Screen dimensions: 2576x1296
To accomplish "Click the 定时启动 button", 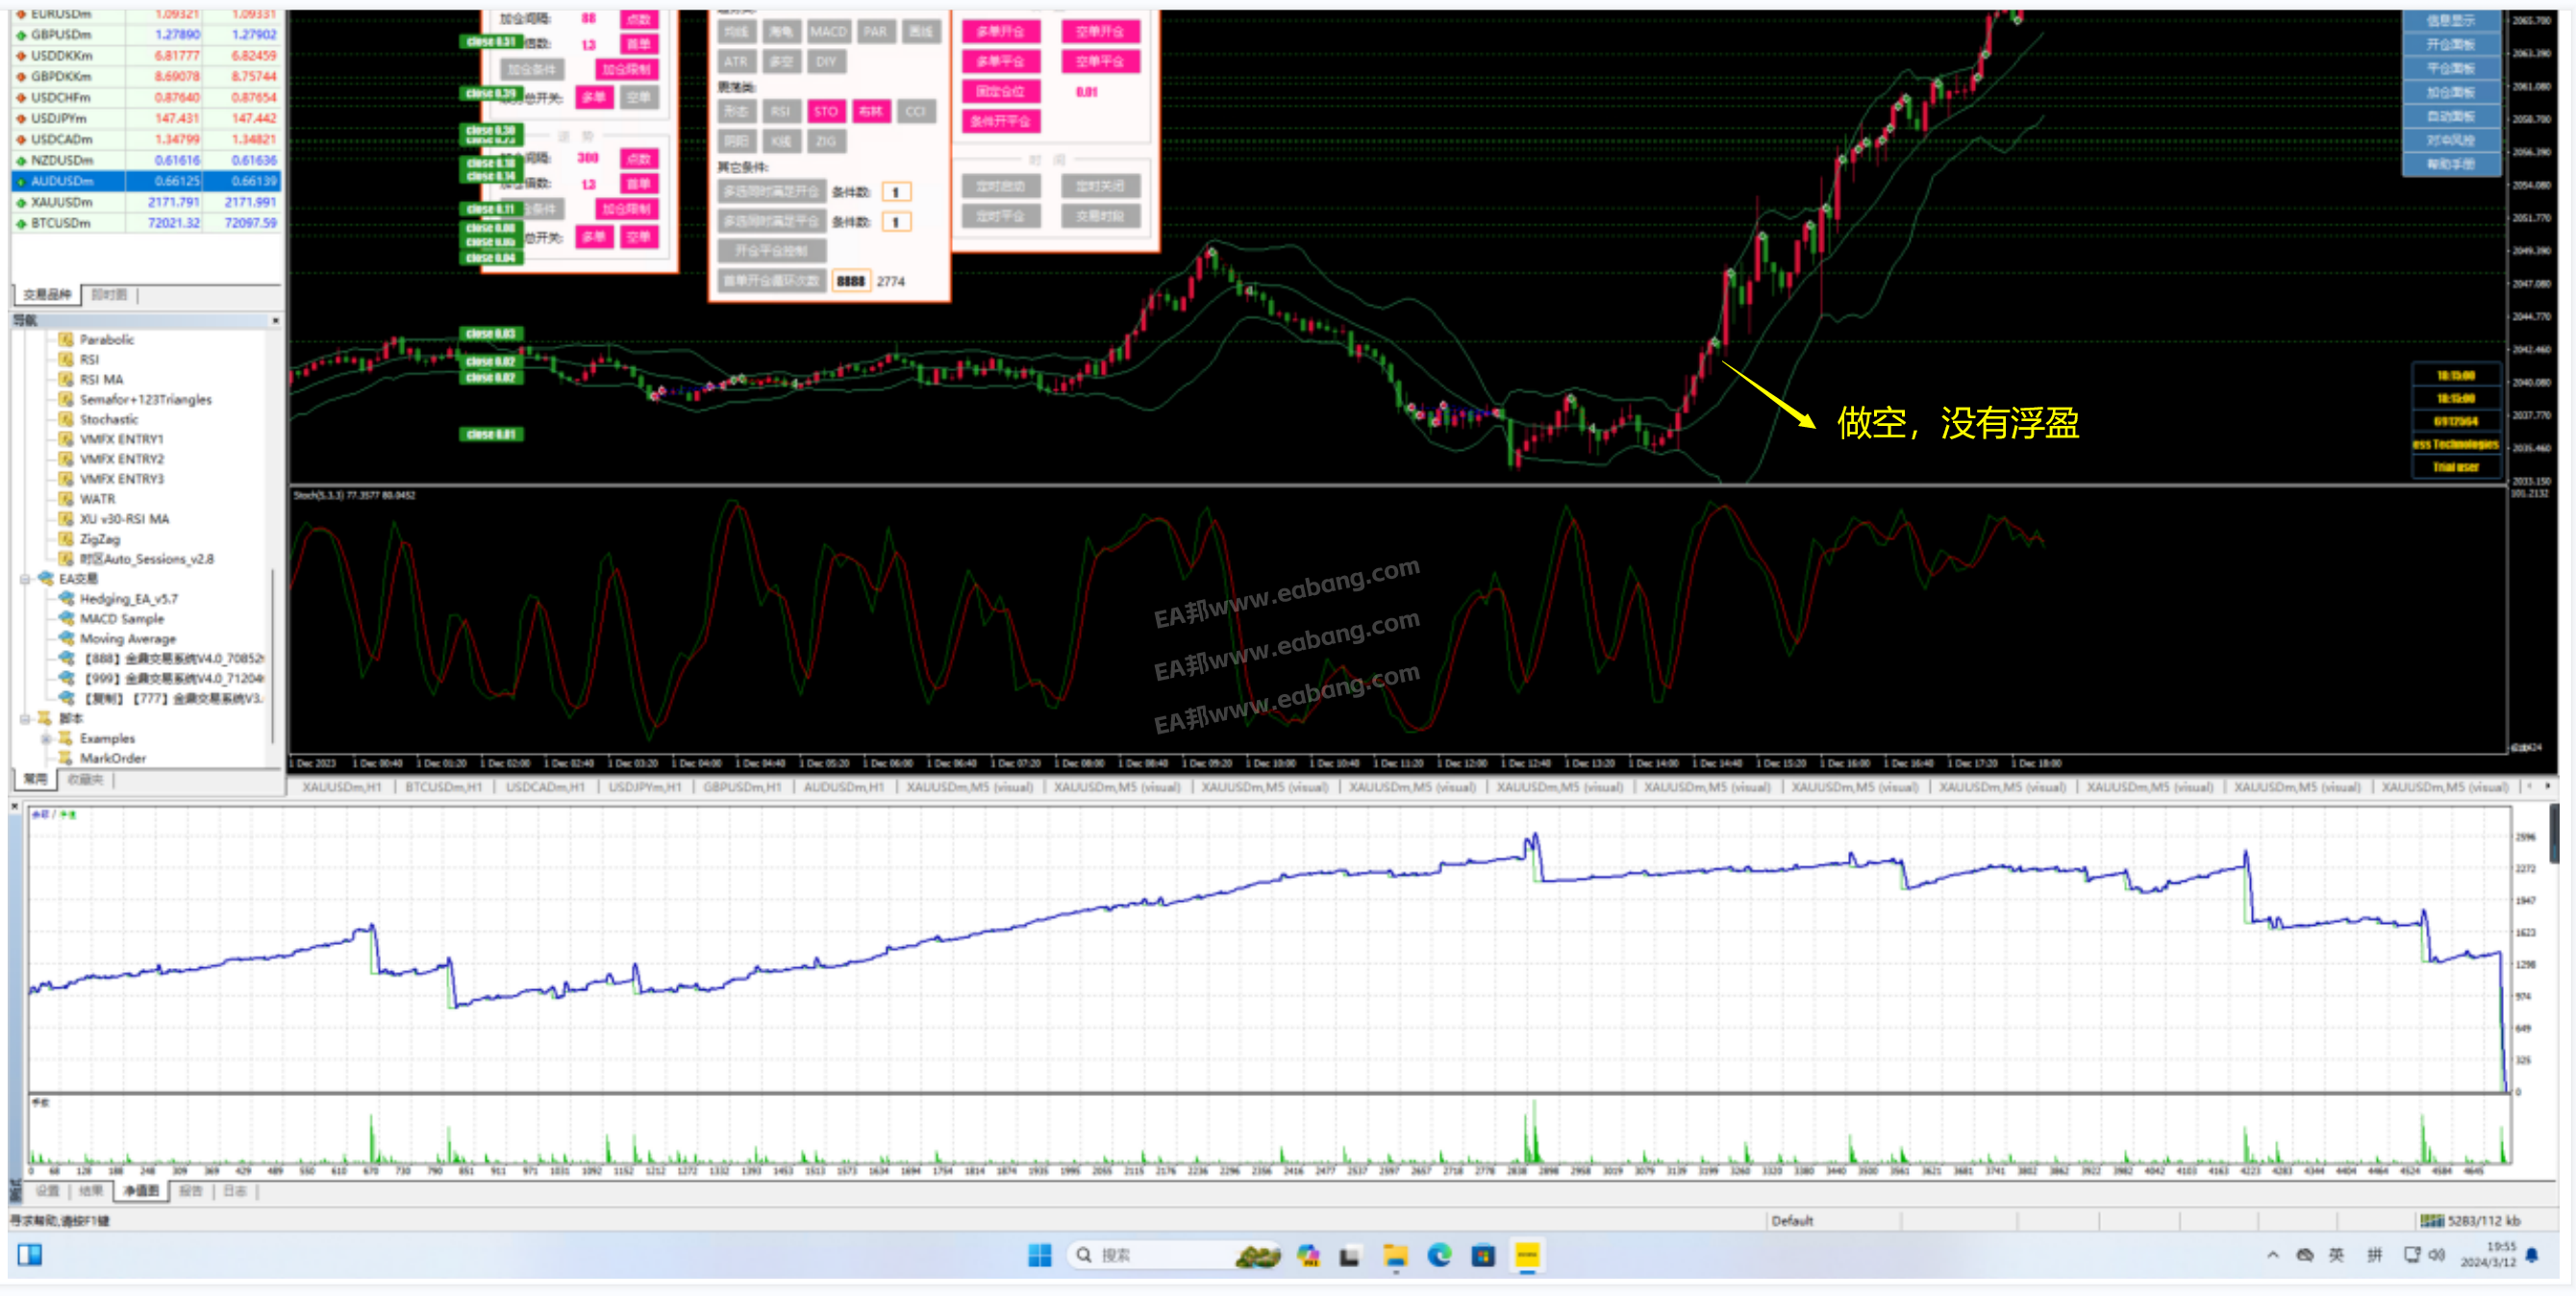I will (1000, 187).
